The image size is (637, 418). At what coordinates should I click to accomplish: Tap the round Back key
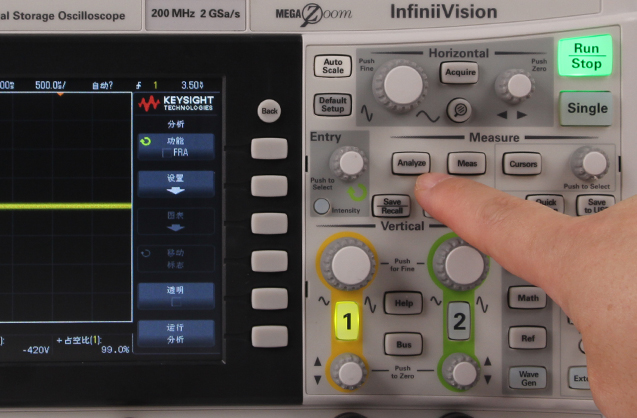point(269,110)
